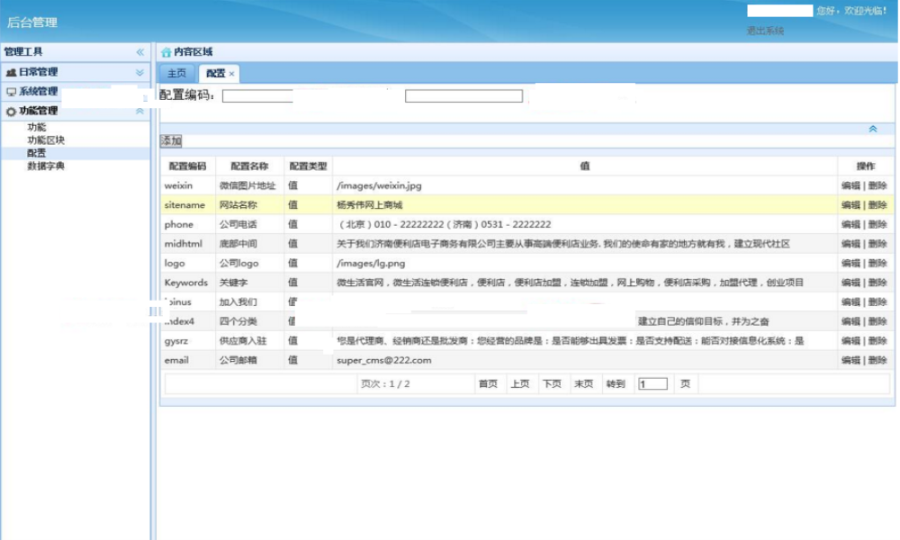The height and width of the screenshot is (540, 900).
Task: Expand the 日常管理 accordion chevron
Action: pos(140,72)
